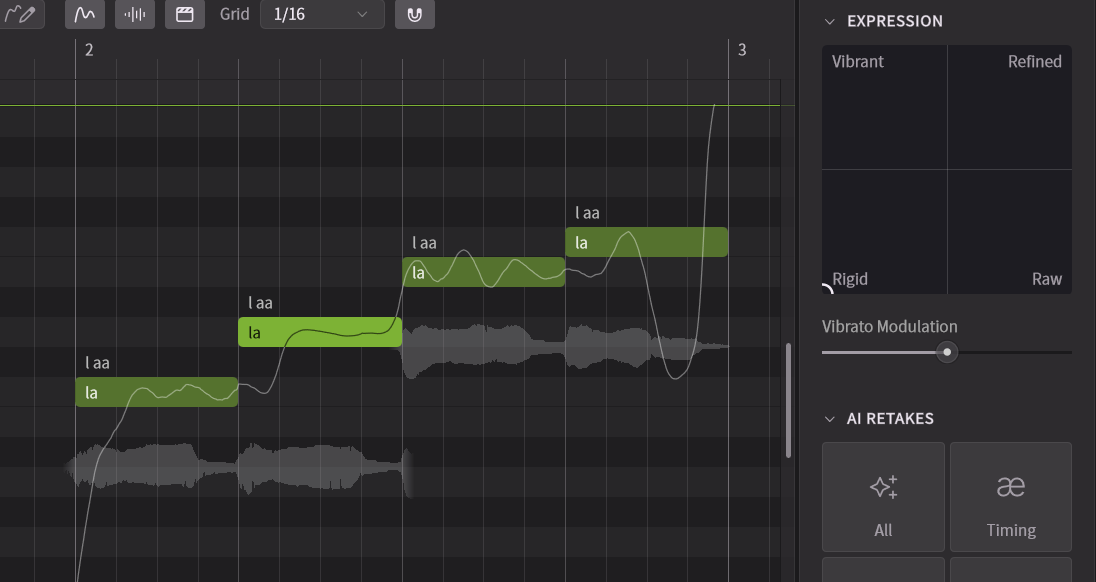Toggle waveform display icon
The width and height of the screenshot is (1096, 582).
pyautogui.click(x=135, y=14)
